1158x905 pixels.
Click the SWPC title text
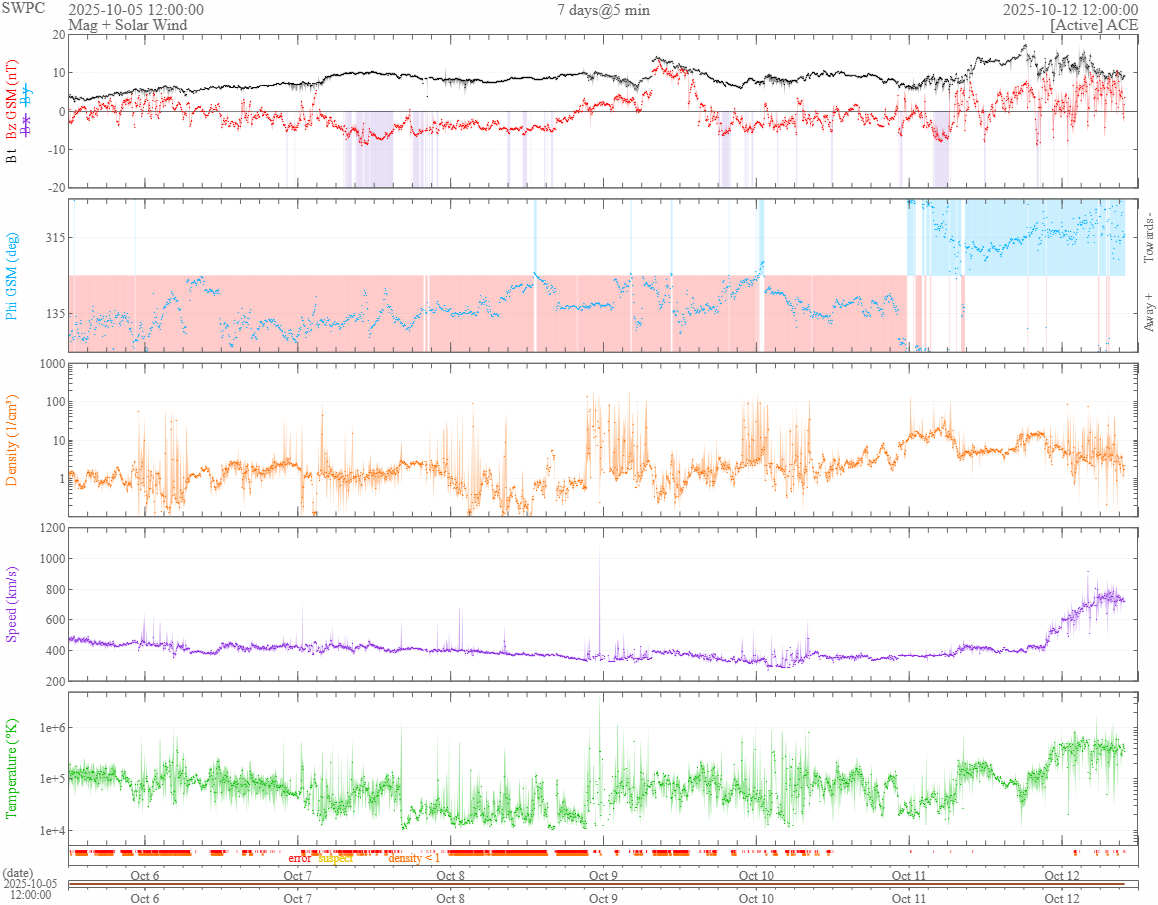point(24,8)
